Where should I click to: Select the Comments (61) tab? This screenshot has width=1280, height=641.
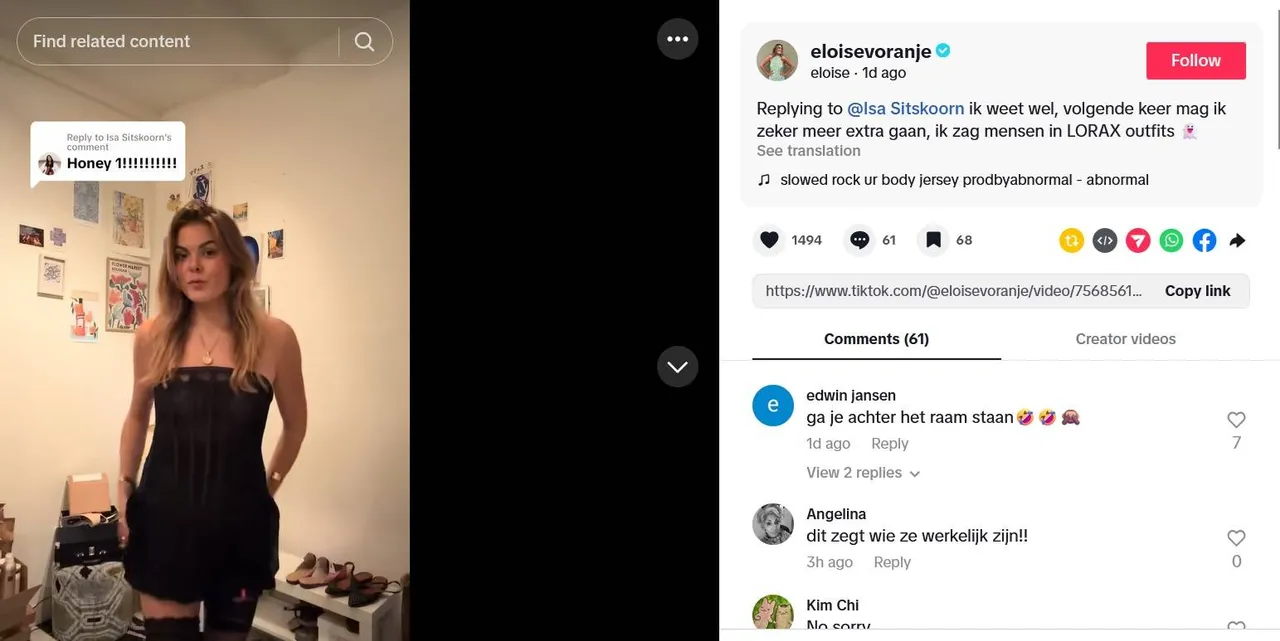click(876, 339)
